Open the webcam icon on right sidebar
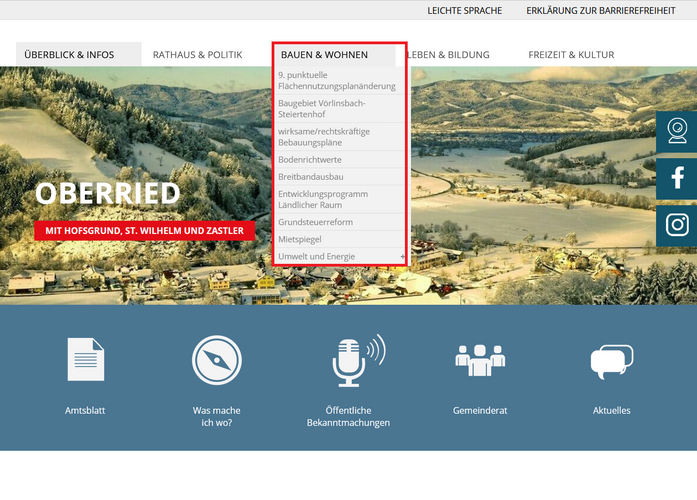The width and height of the screenshot is (697, 500). tap(677, 131)
